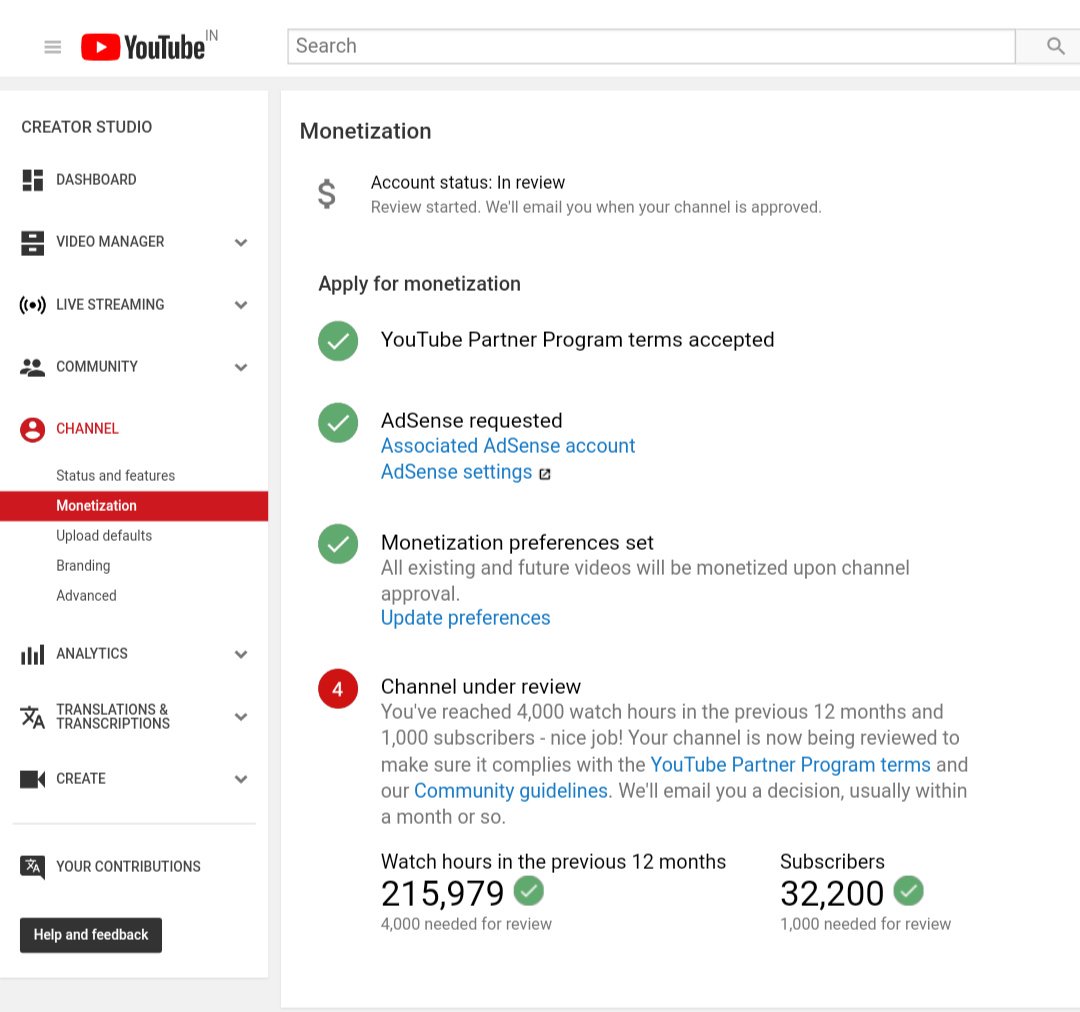Open the hamburger guide menu icon

point(52,47)
